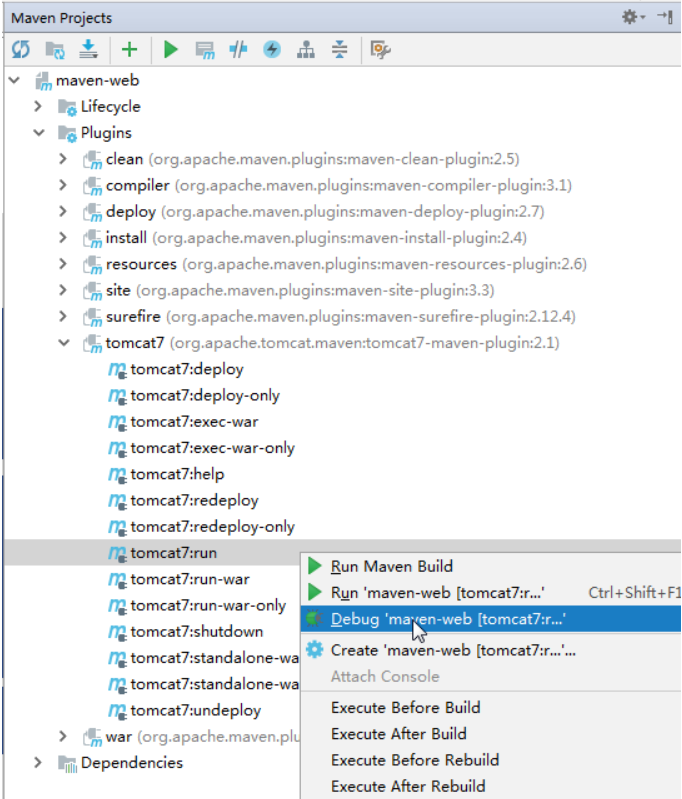
Task: Choose Debug 'maven-web [tomcat7:r...' menu entry
Action: pos(491,619)
